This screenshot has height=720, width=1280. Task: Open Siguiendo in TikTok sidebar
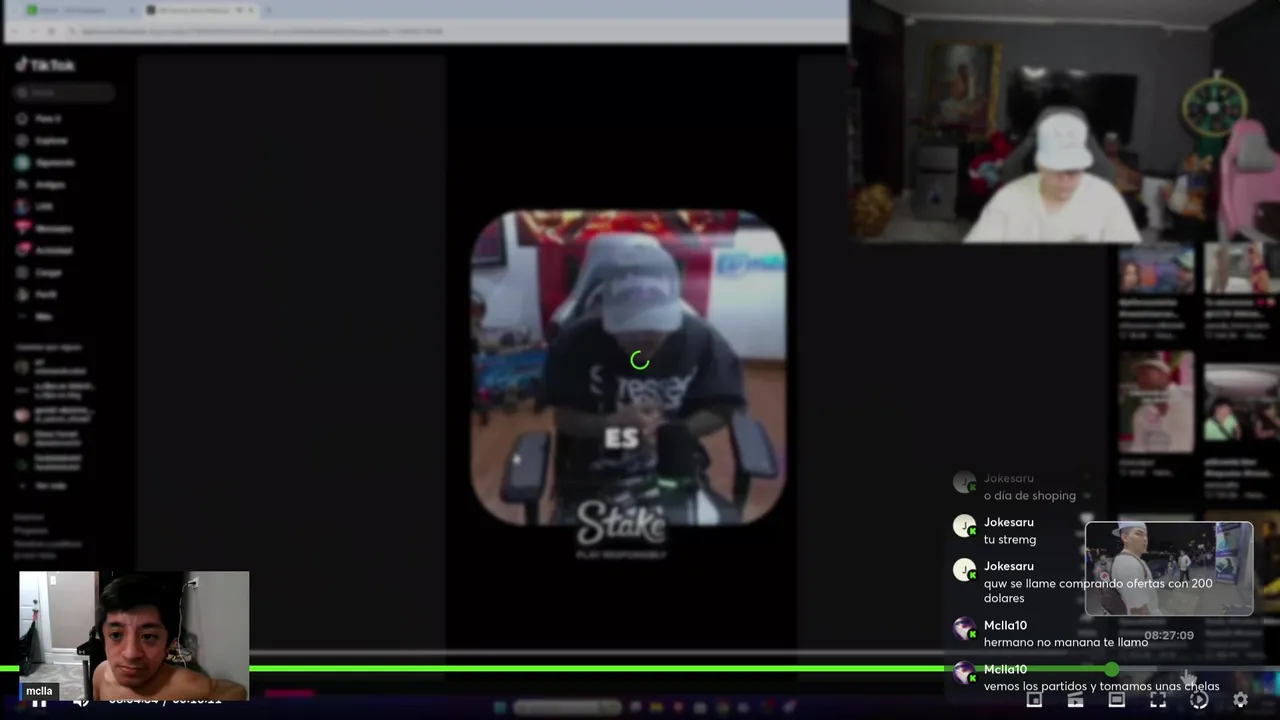(x=45, y=162)
